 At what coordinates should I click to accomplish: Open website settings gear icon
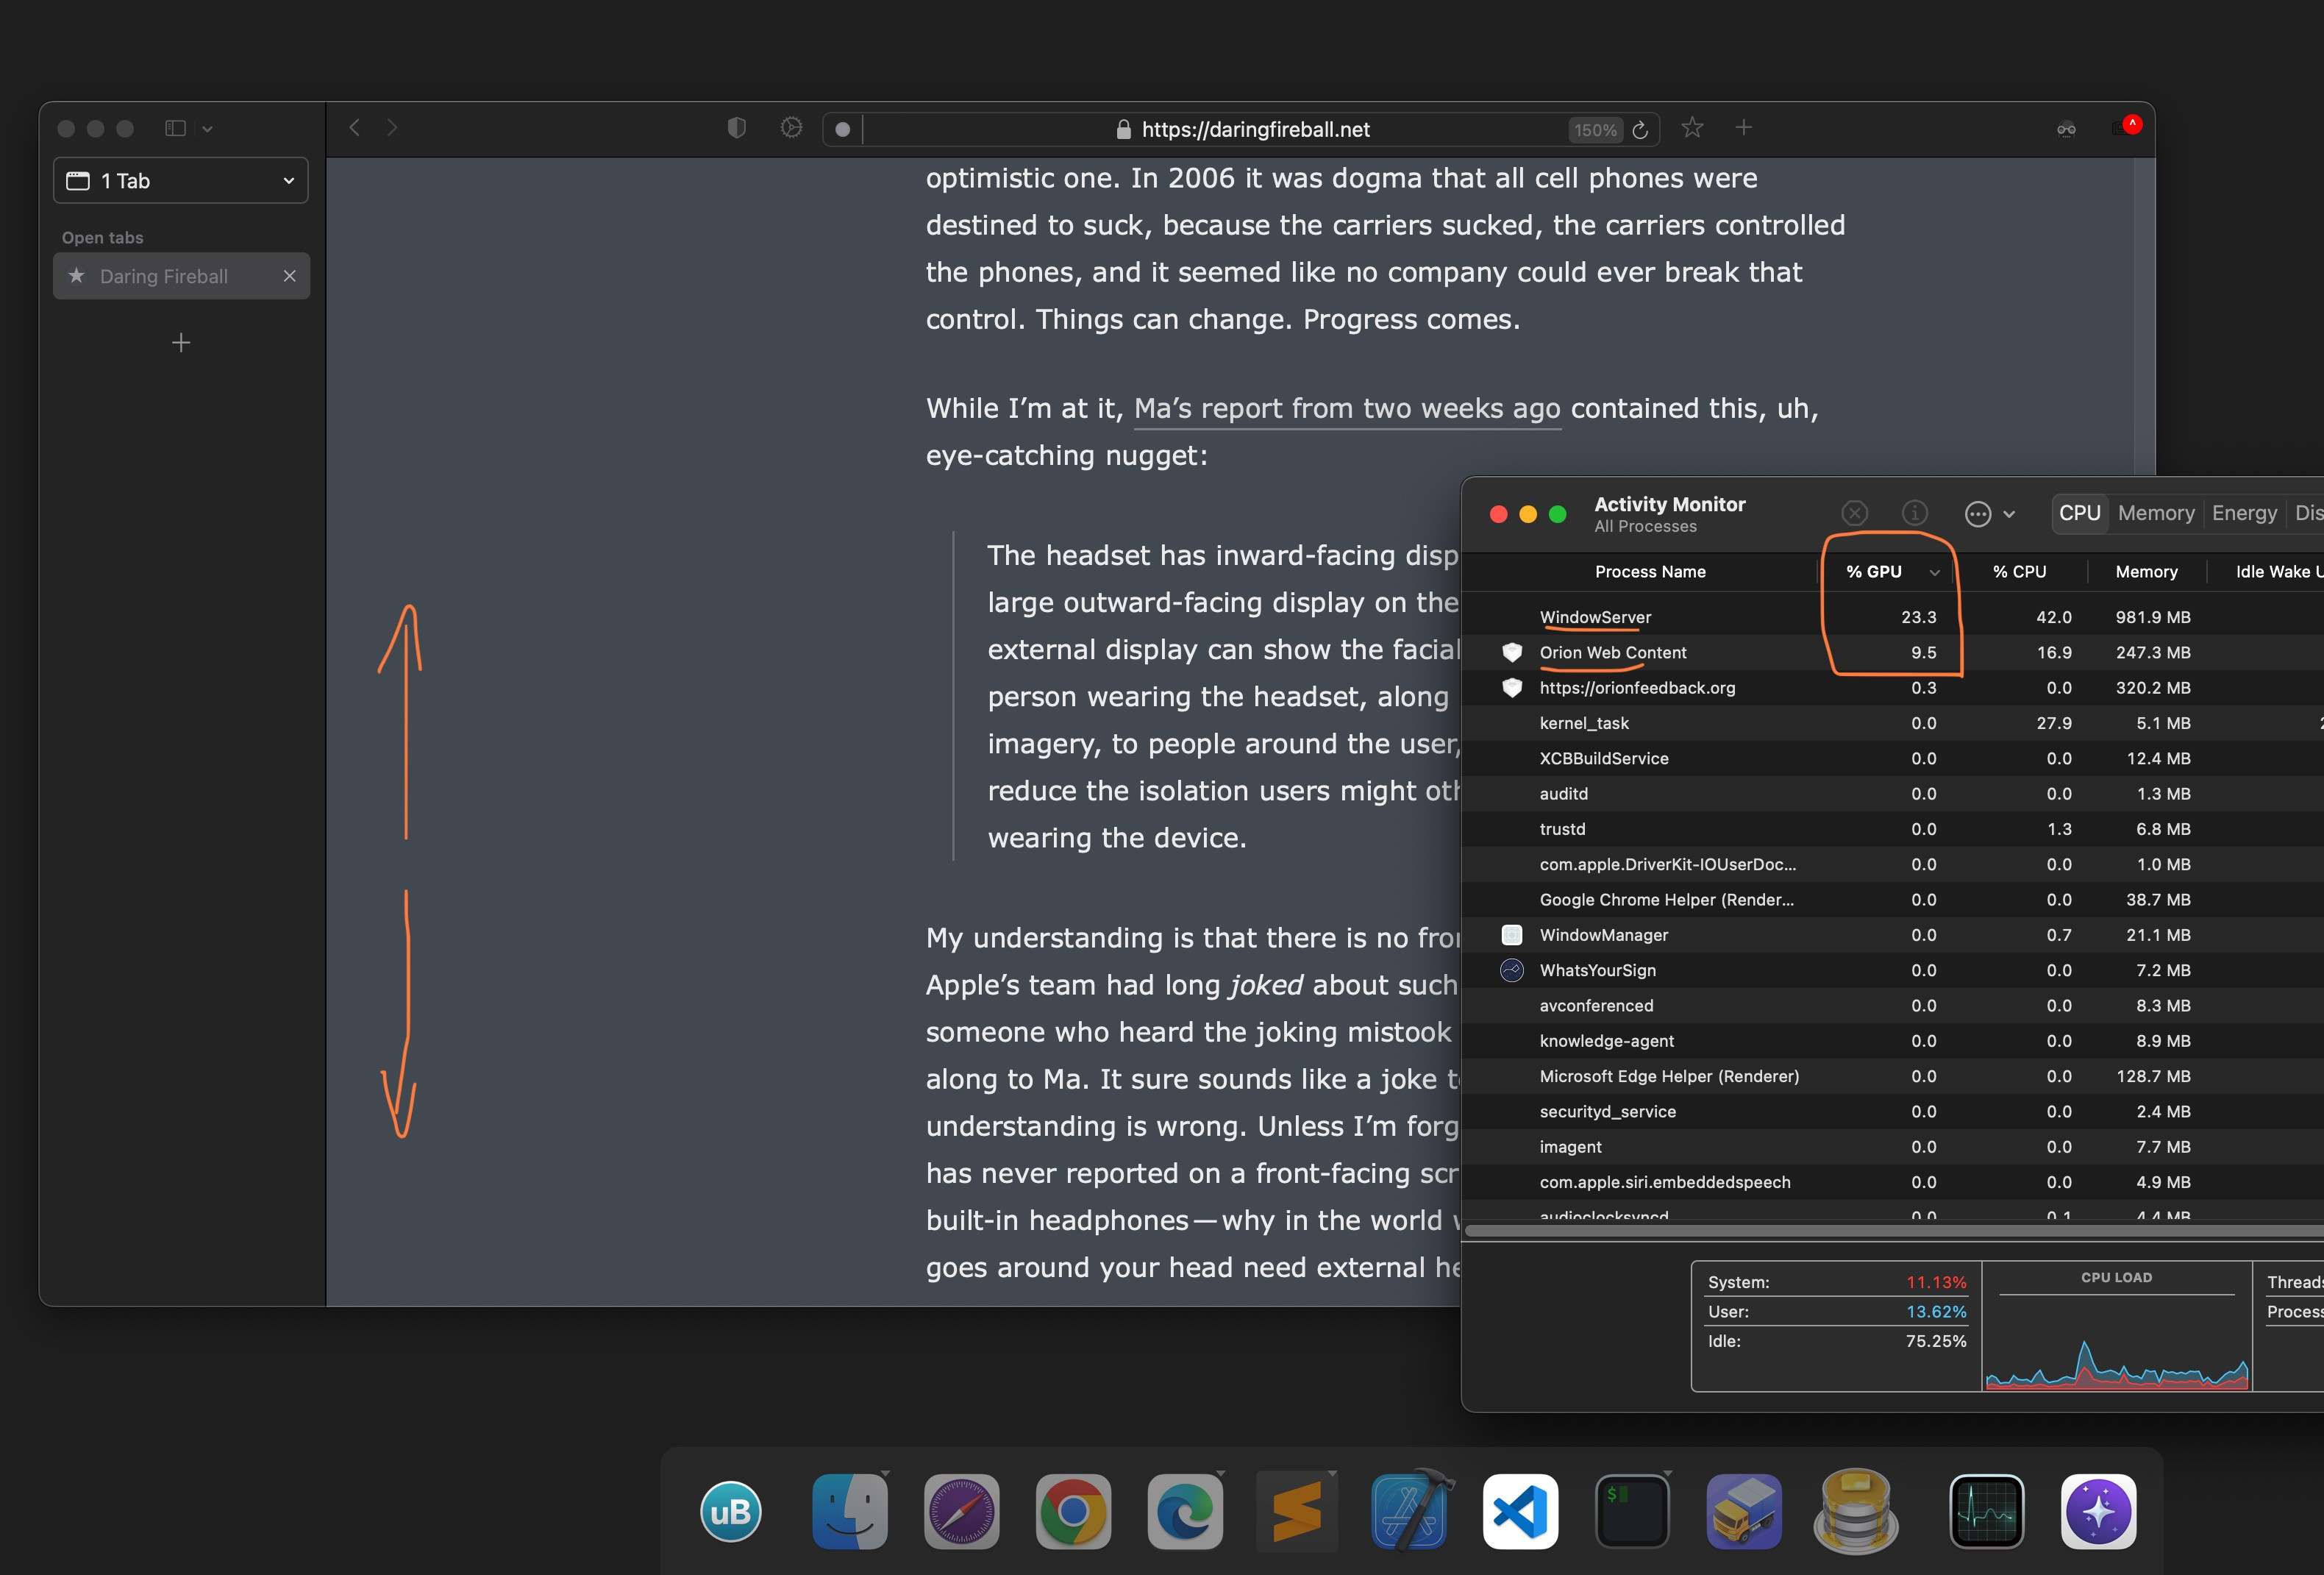click(791, 128)
